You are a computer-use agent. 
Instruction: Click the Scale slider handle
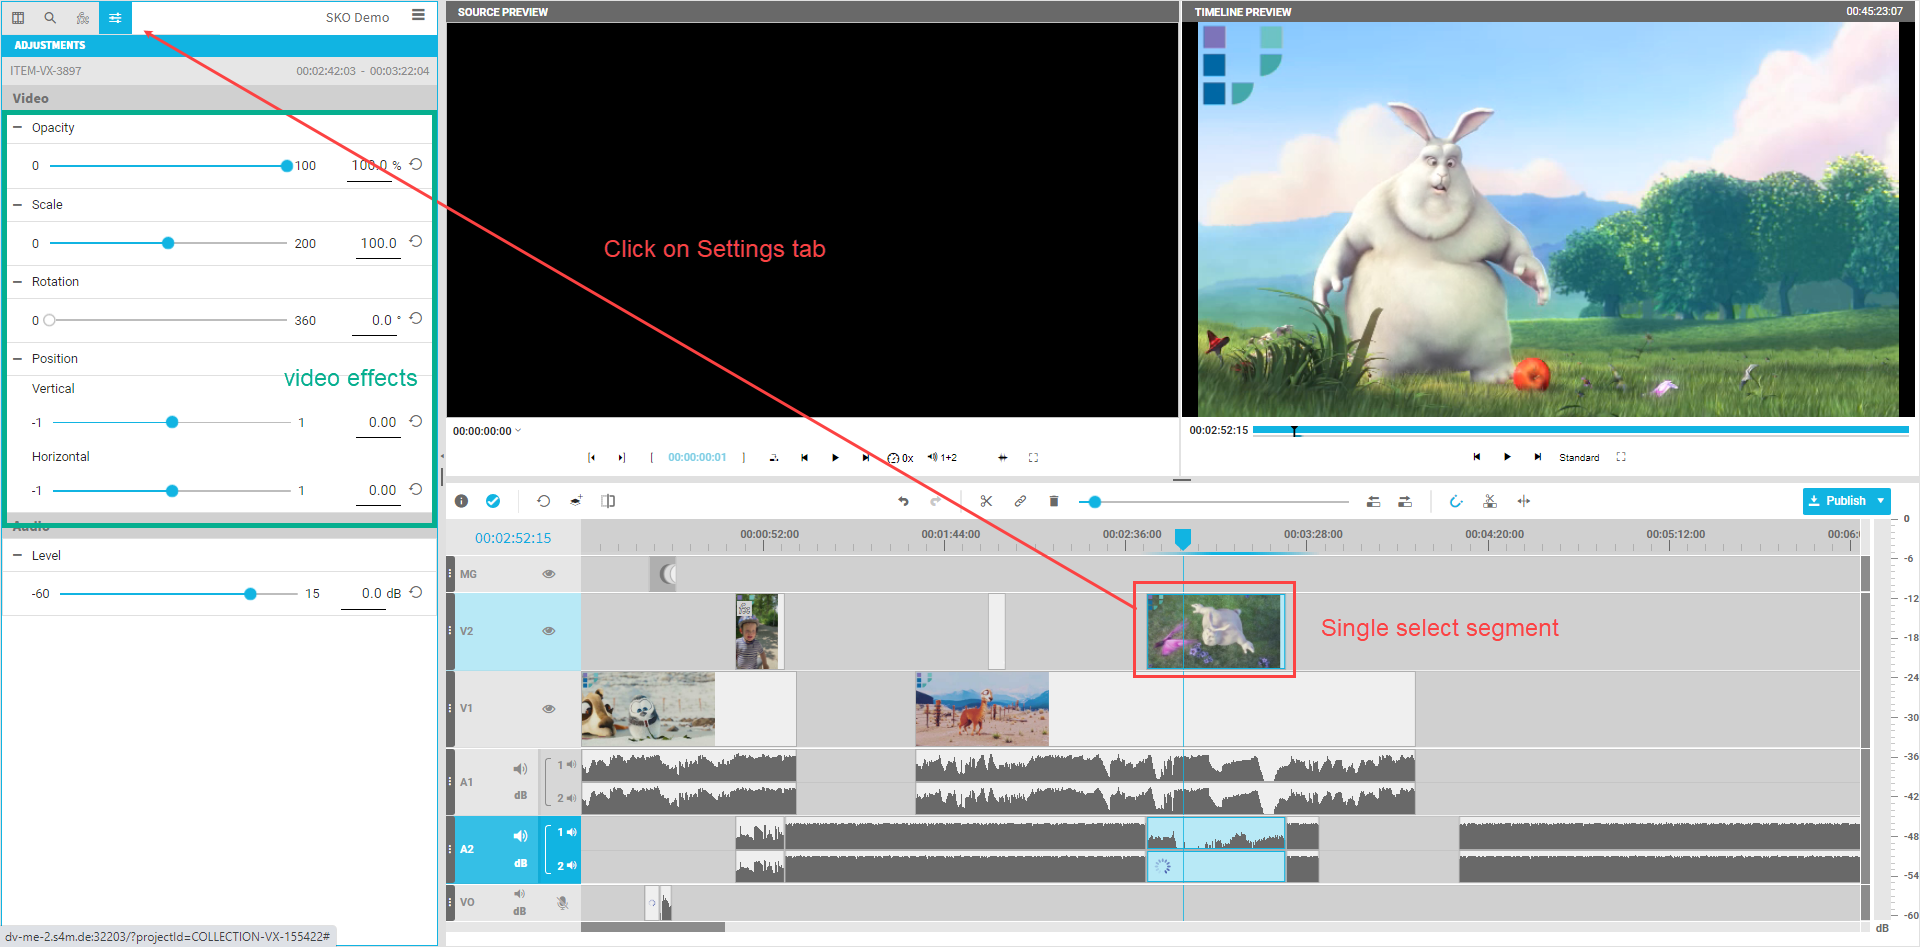pyautogui.click(x=168, y=243)
